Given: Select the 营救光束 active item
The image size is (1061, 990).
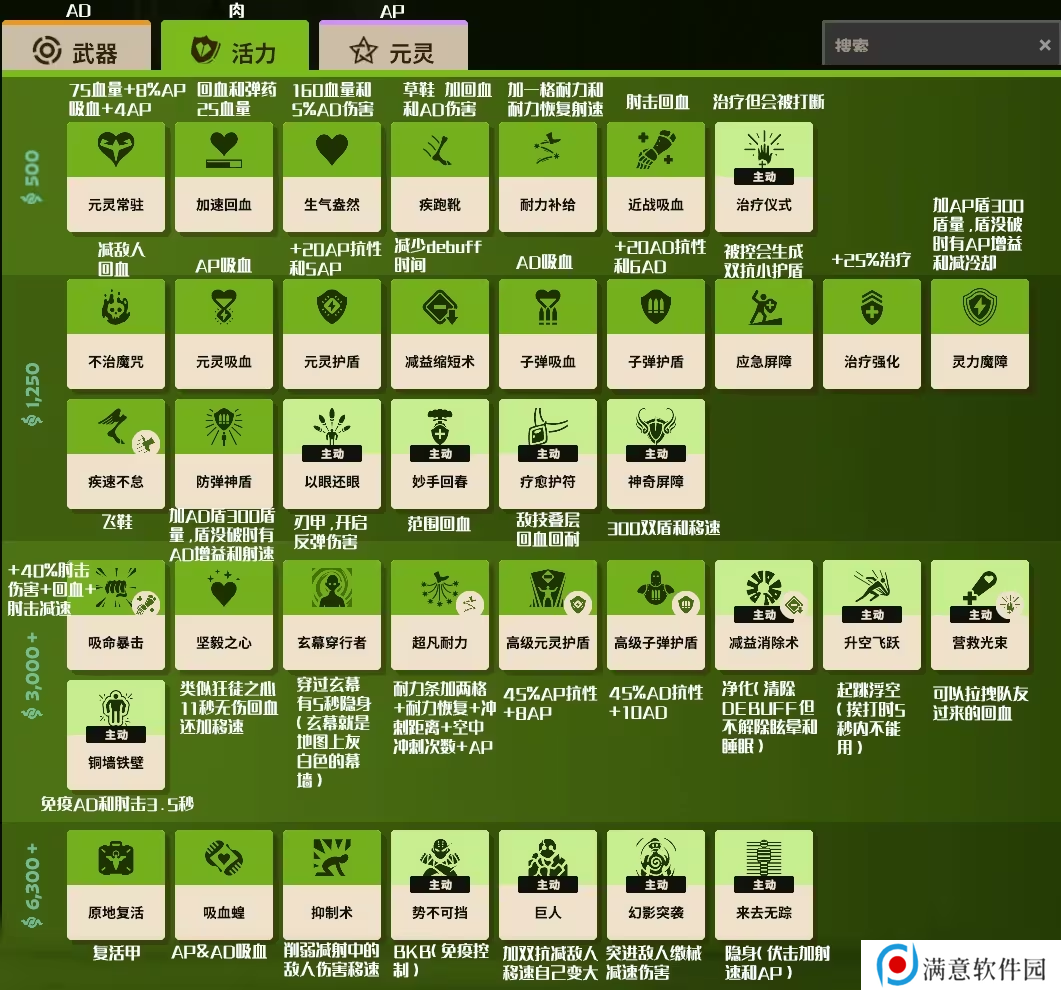Looking at the screenshot, I should [980, 615].
